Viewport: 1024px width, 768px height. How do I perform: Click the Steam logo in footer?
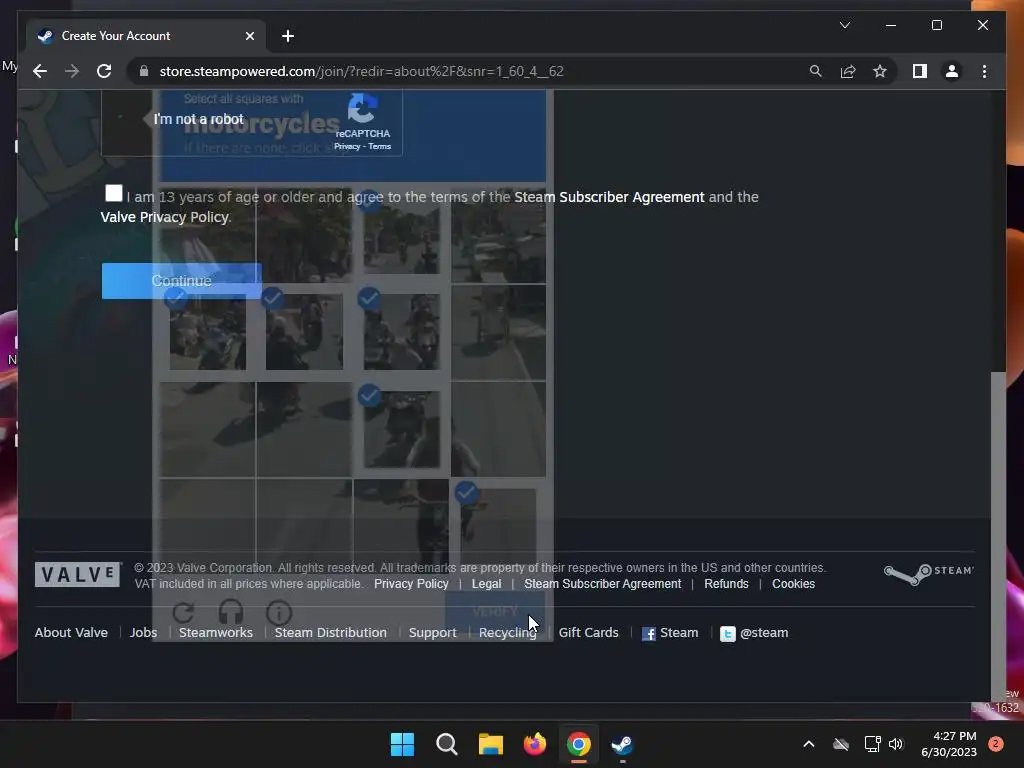point(929,573)
